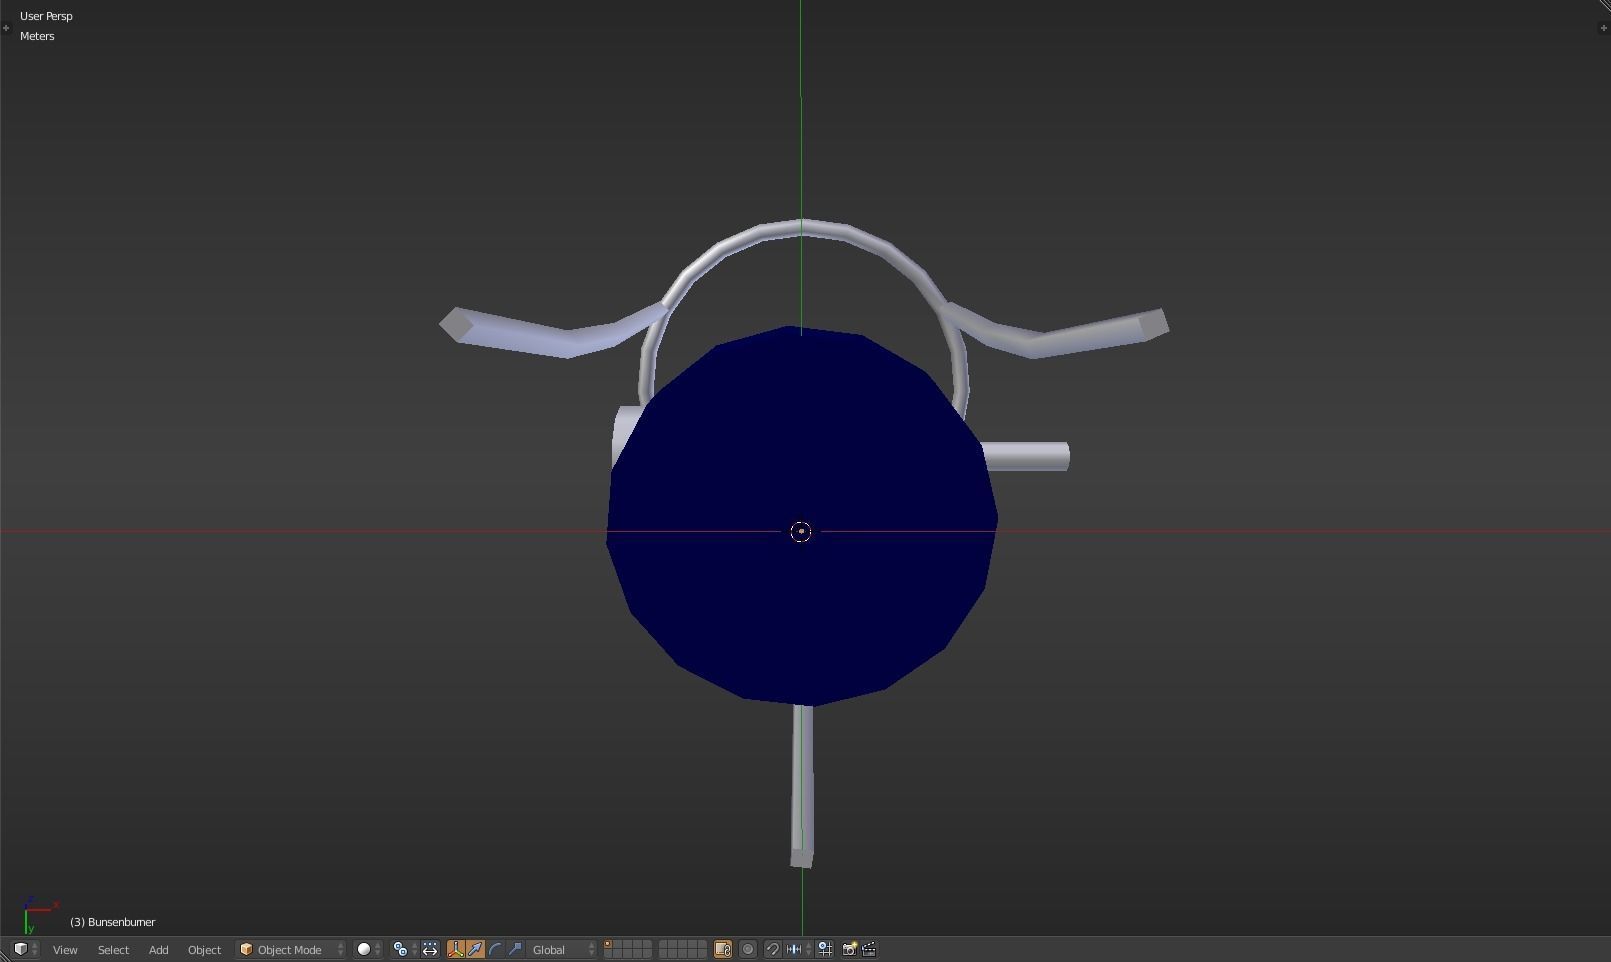Open the pivot point selector
Viewport: 1611px width, 962px height.
click(403, 950)
